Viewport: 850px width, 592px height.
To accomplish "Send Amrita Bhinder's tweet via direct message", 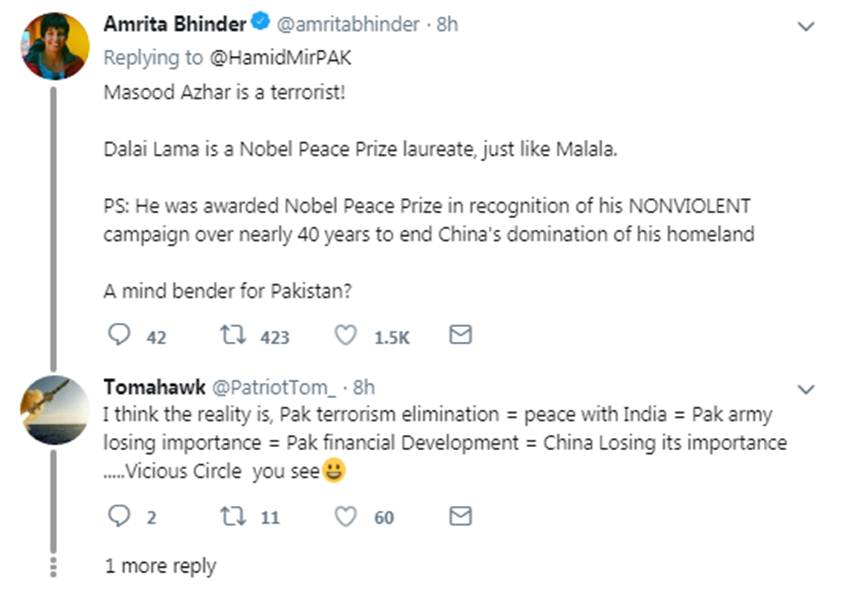I will (460, 336).
